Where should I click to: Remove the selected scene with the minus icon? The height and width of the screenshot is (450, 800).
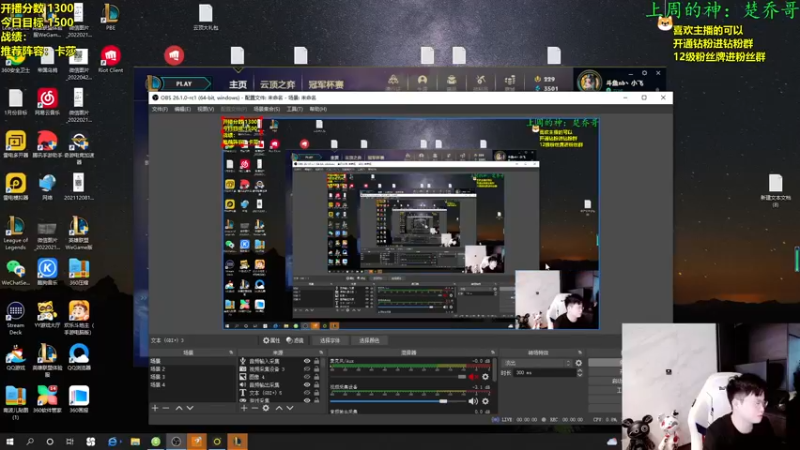click(x=166, y=408)
